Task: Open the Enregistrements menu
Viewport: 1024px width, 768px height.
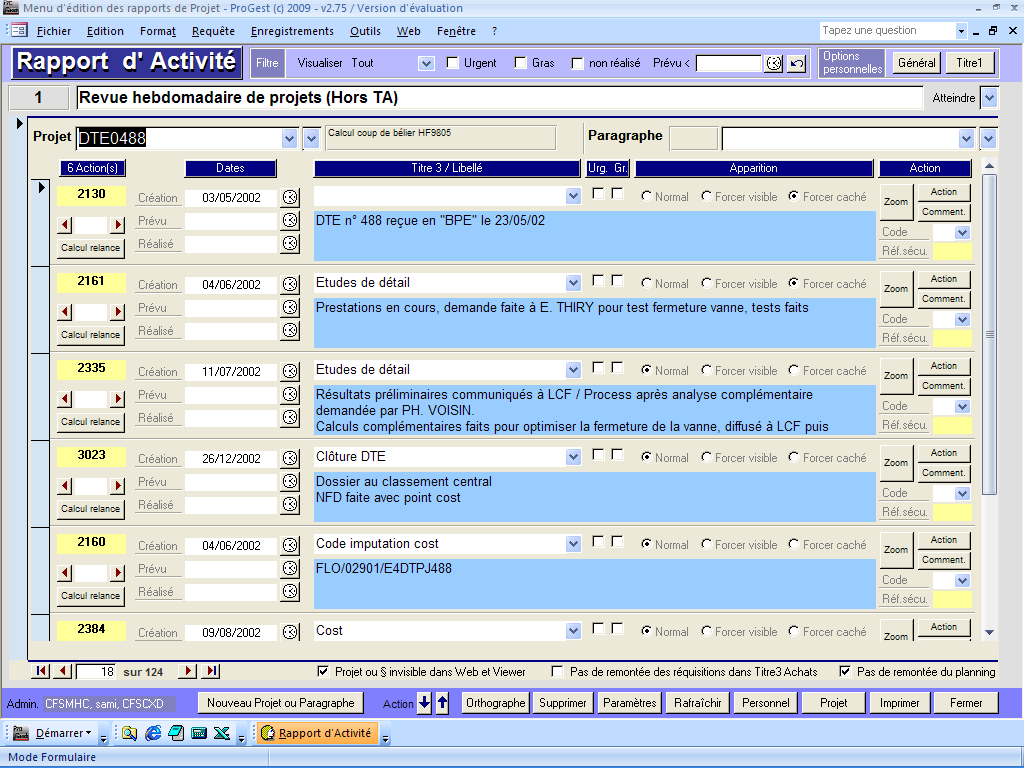Action: (x=292, y=31)
